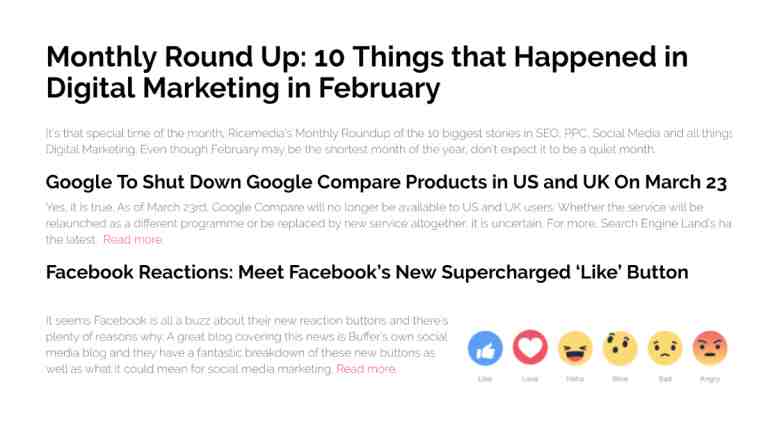This screenshot has height=429, width=768.
Task: Click the 'Angry' caption below angry emoji
Action: (710, 379)
